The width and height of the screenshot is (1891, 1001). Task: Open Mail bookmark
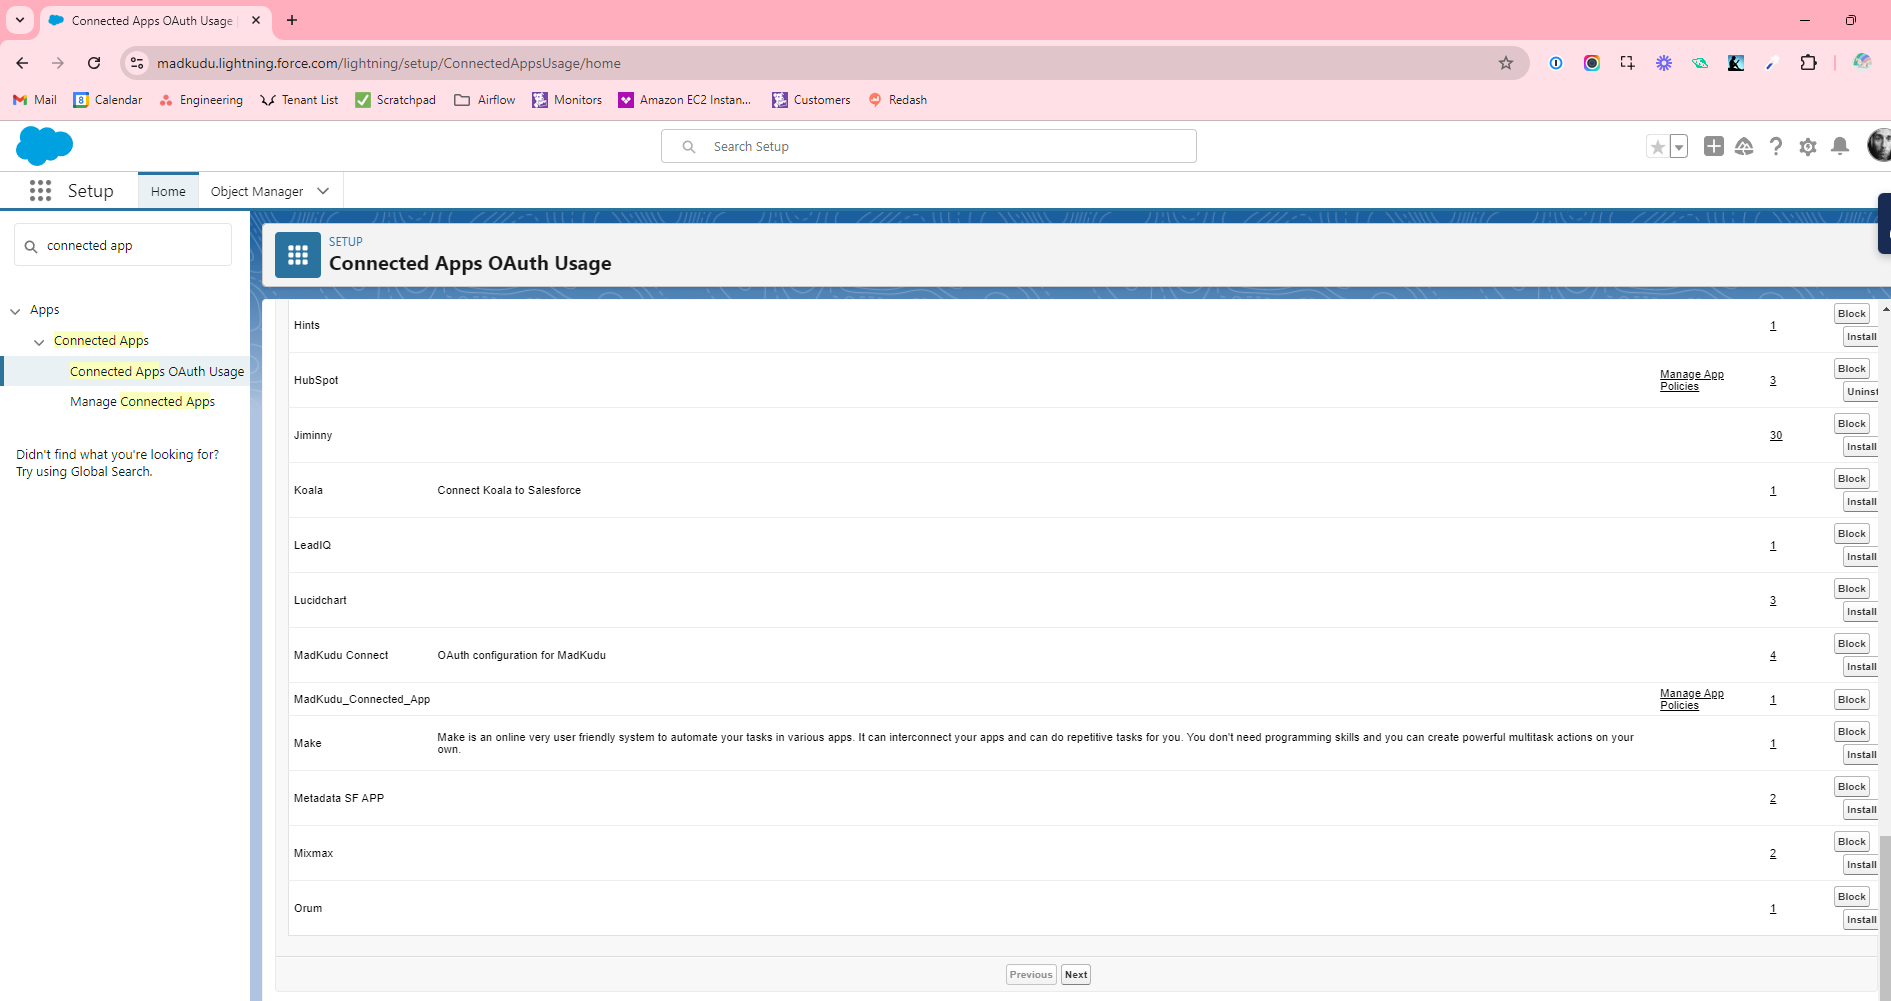[x=35, y=100]
